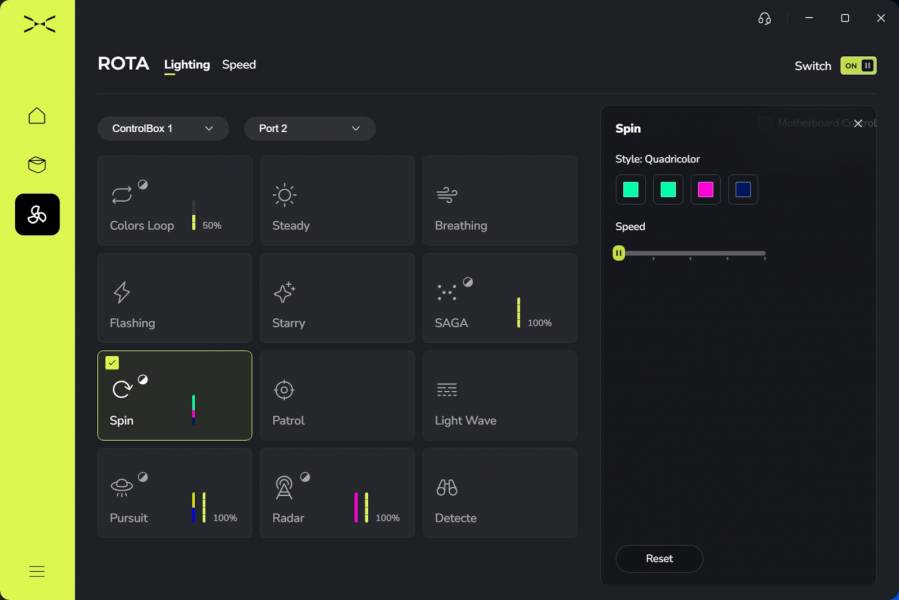This screenshot has width=899, height=600.
Task: Toggle the Motherboard Control checkbox
Action: (x=764, y=123)
